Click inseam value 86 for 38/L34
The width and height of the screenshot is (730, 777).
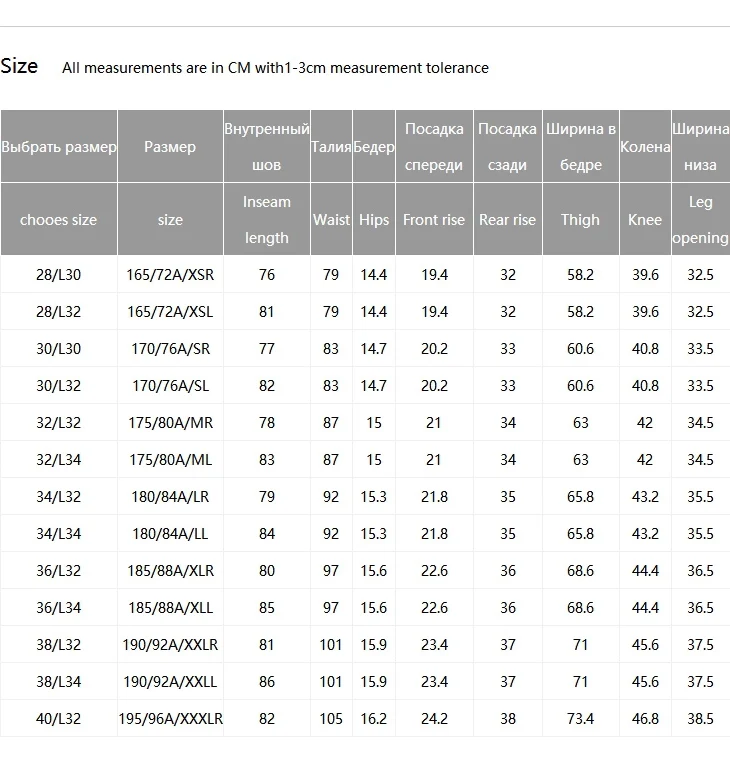click(267, 682)
